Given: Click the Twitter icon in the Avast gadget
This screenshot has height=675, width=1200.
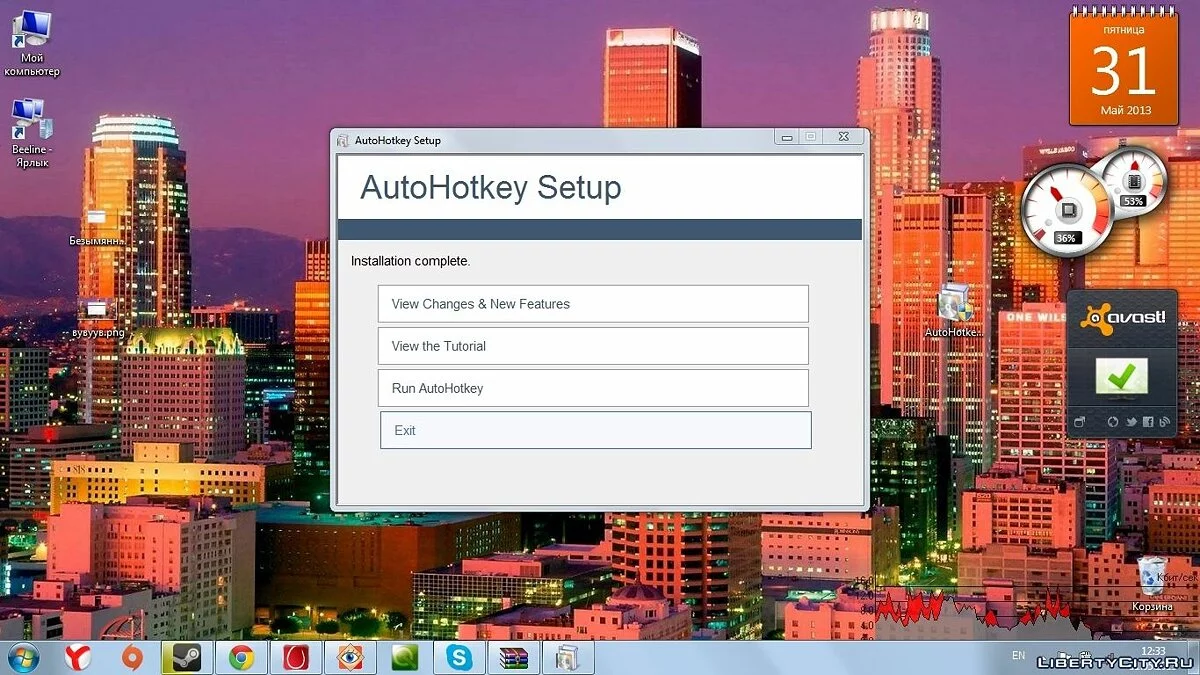Looking at the screenshot, I should (1130, 422).
